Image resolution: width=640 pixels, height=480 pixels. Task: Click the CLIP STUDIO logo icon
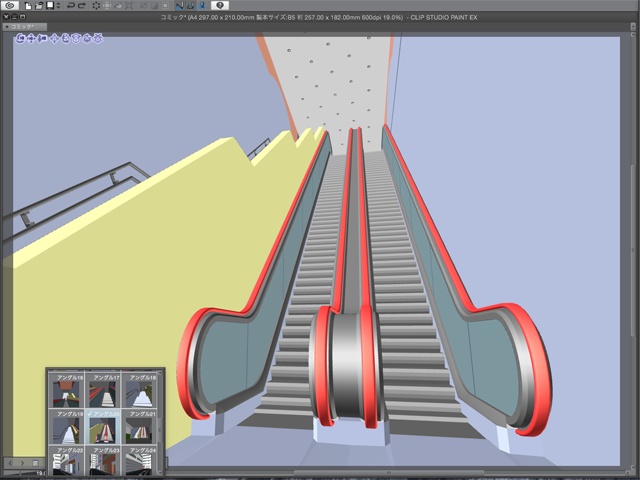9,6
